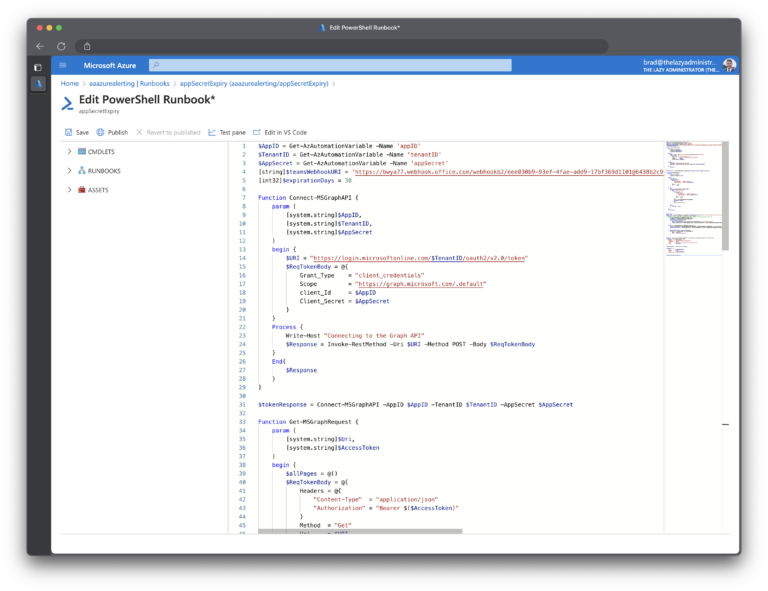The image size is (768, 591).
Task: Navigate to Home breadcrumb
Action: click(x=70, y=84)
